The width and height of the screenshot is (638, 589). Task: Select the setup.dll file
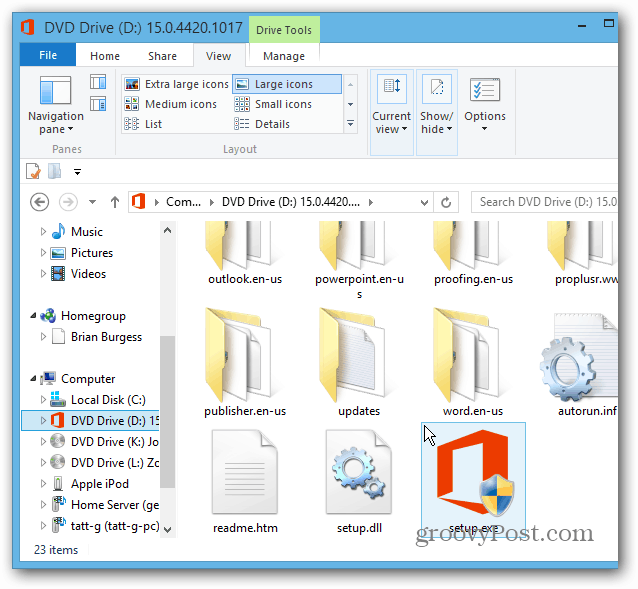point(359,482)
